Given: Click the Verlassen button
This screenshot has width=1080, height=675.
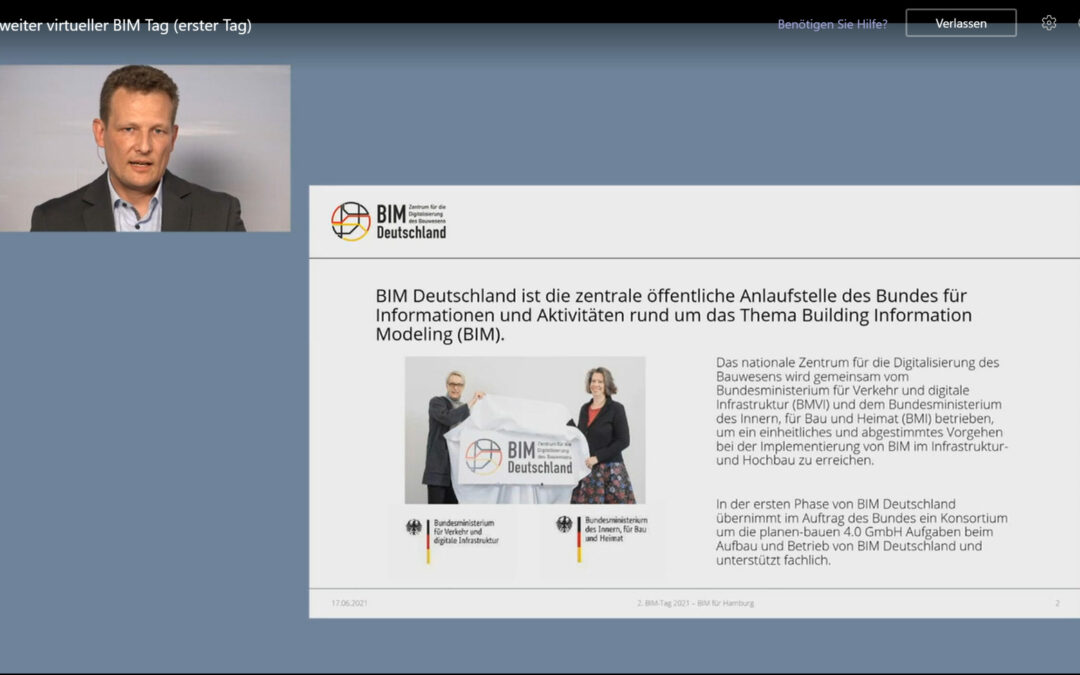Looking at the screenshot, I should 961,23.
